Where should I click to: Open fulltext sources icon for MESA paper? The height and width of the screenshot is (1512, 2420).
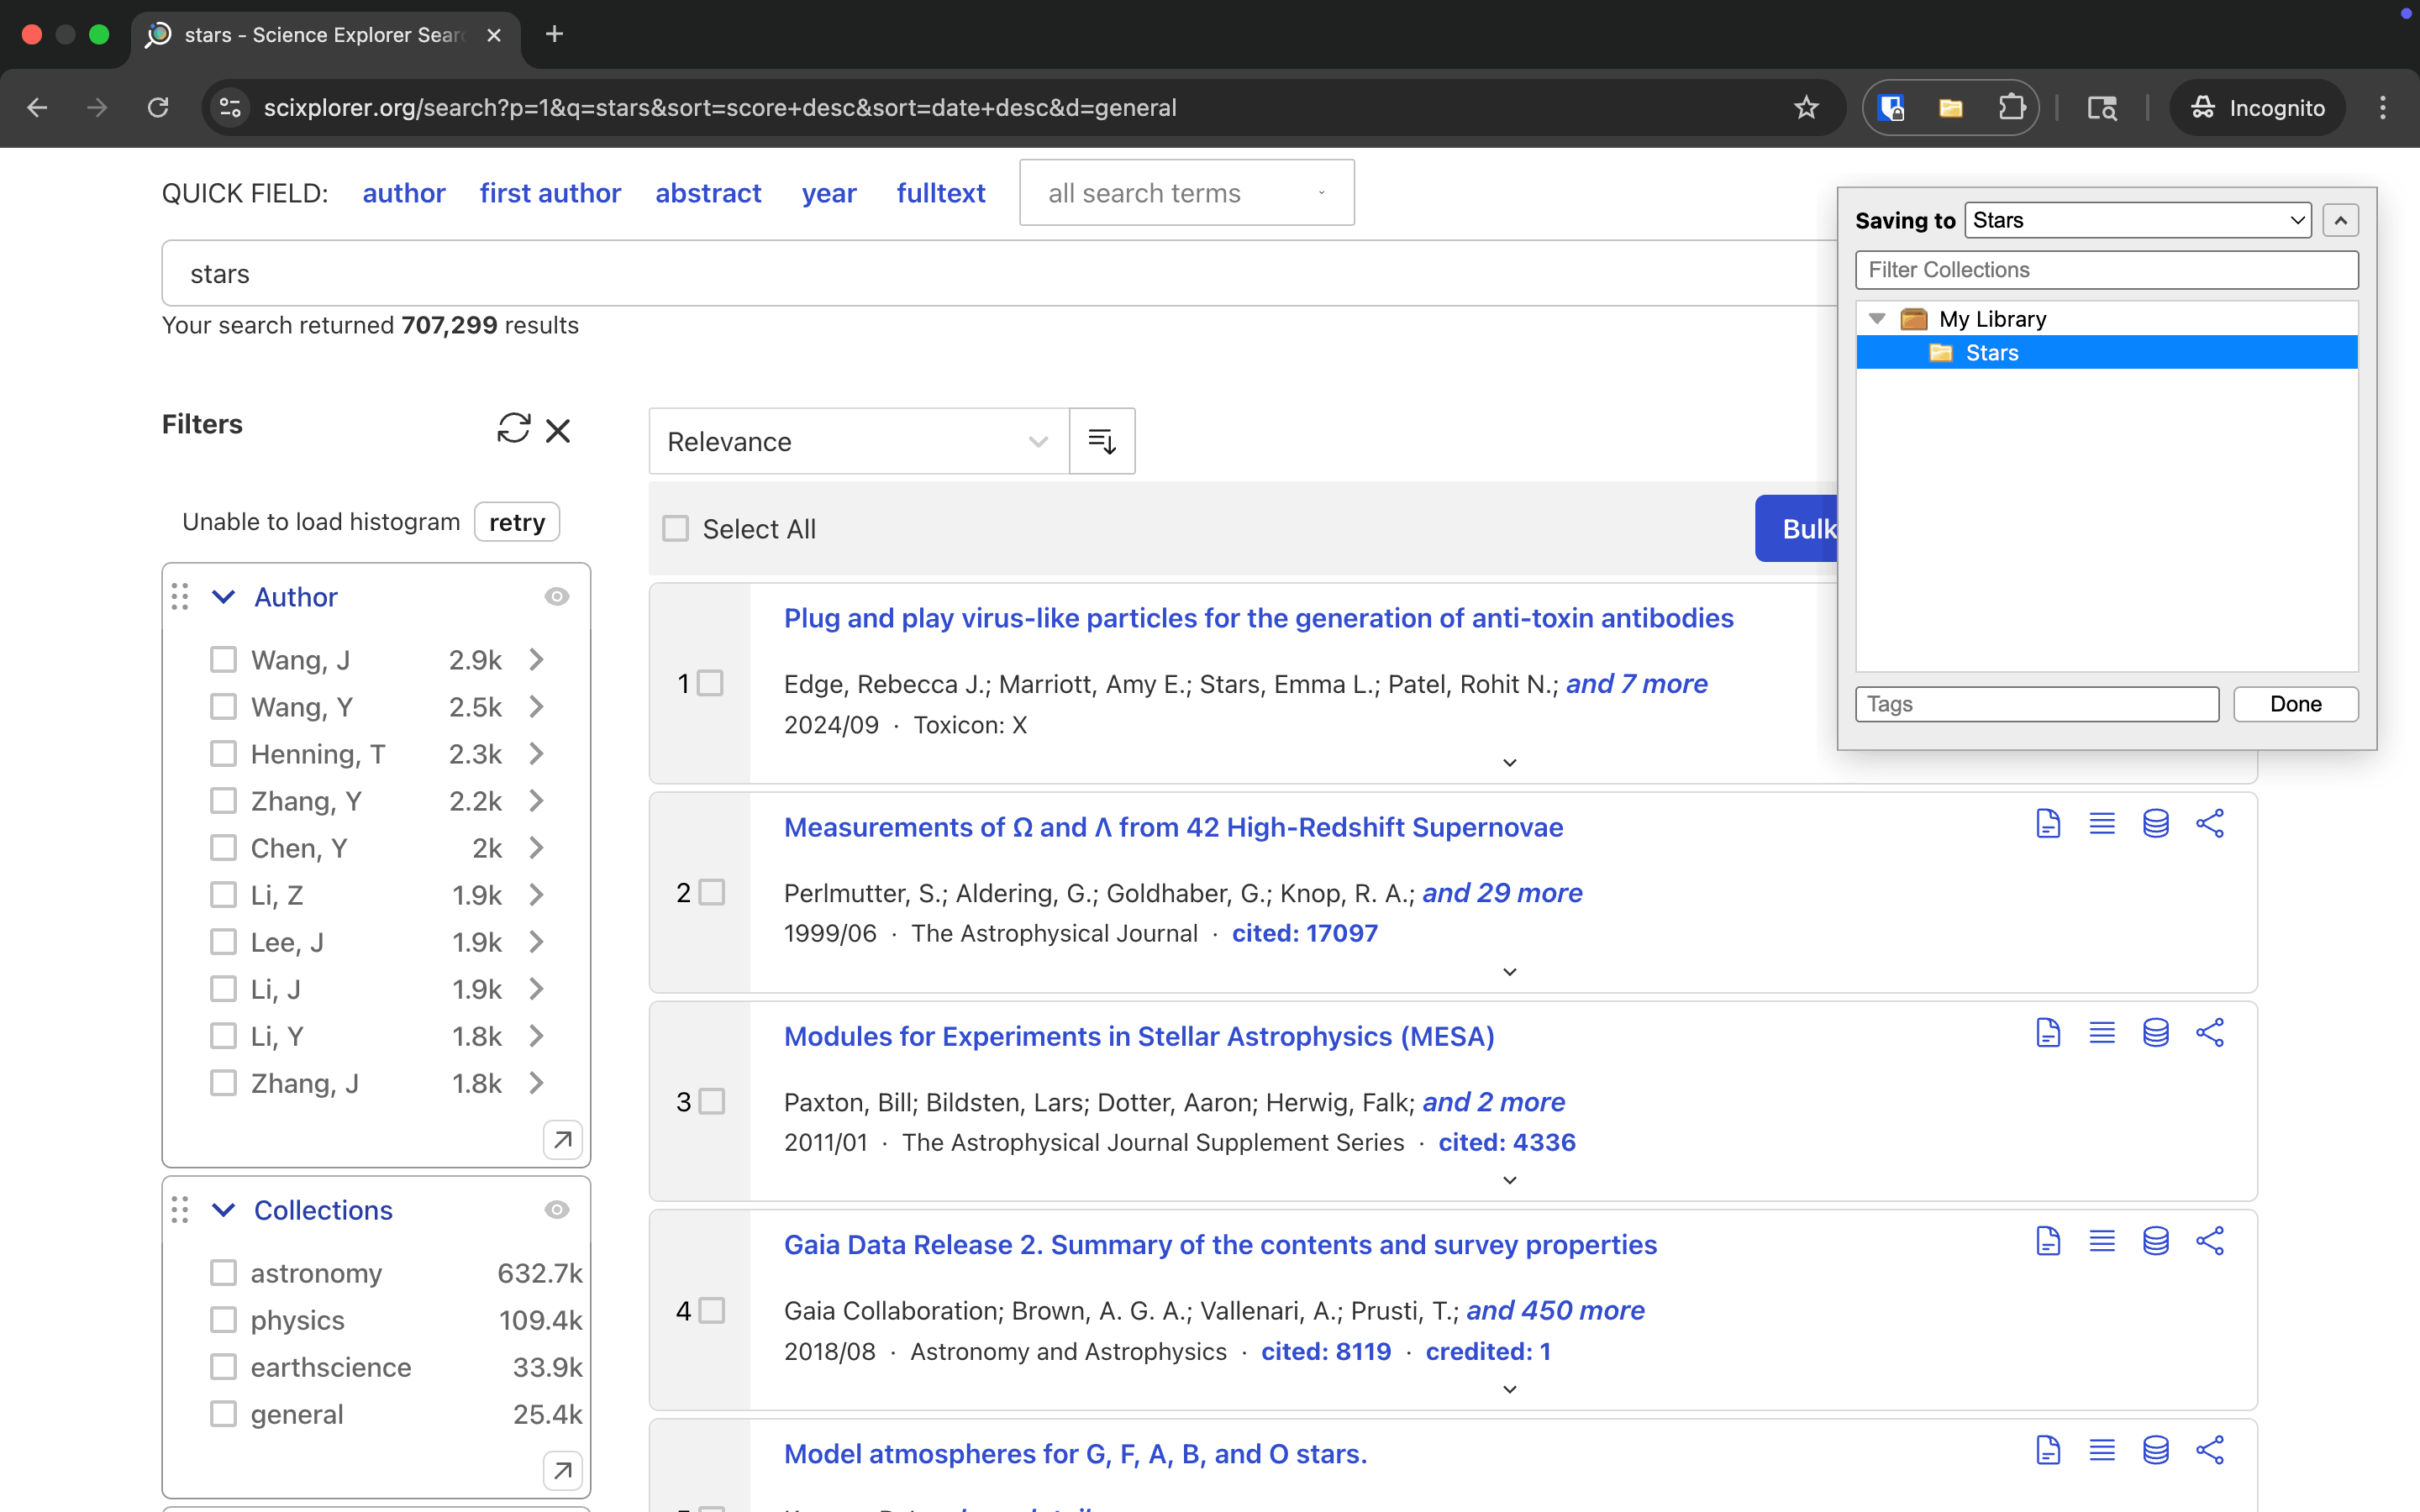(2048, 1033)
